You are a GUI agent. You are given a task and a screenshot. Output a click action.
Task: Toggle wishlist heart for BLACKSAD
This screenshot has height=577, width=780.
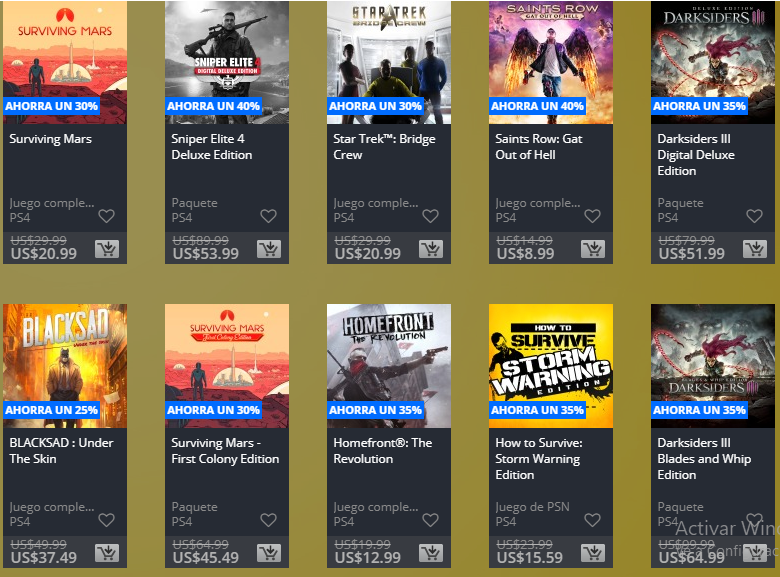point(106,520)
